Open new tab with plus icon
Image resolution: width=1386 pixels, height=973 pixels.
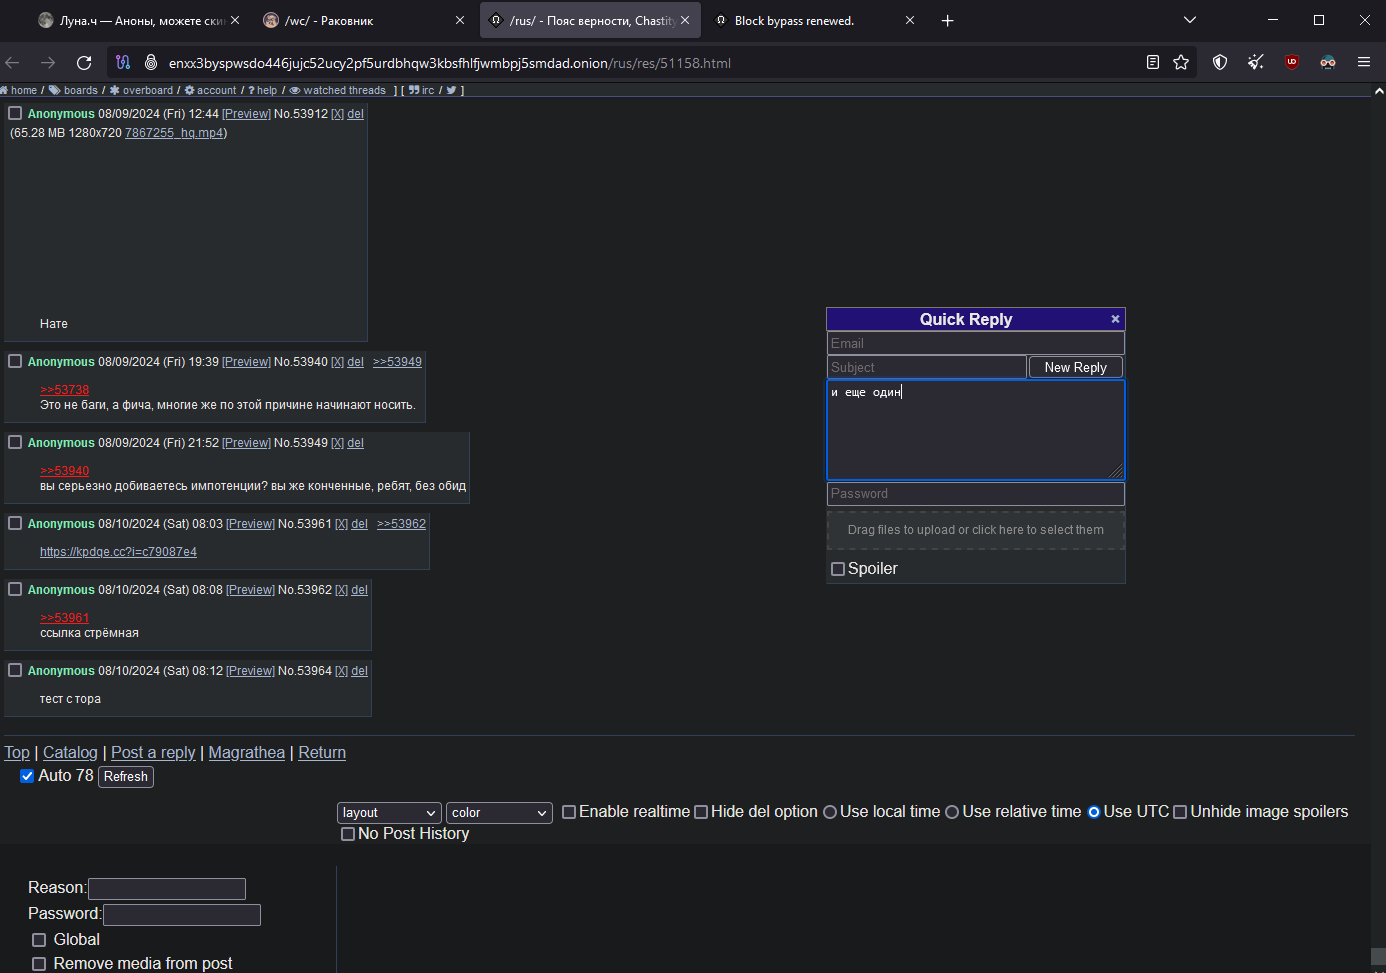[x=948, y=20]
